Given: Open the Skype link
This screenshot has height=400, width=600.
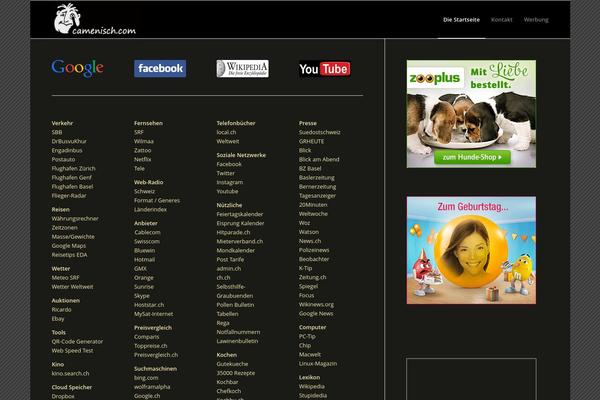Looking at the screenshot, I should [142, 296].
